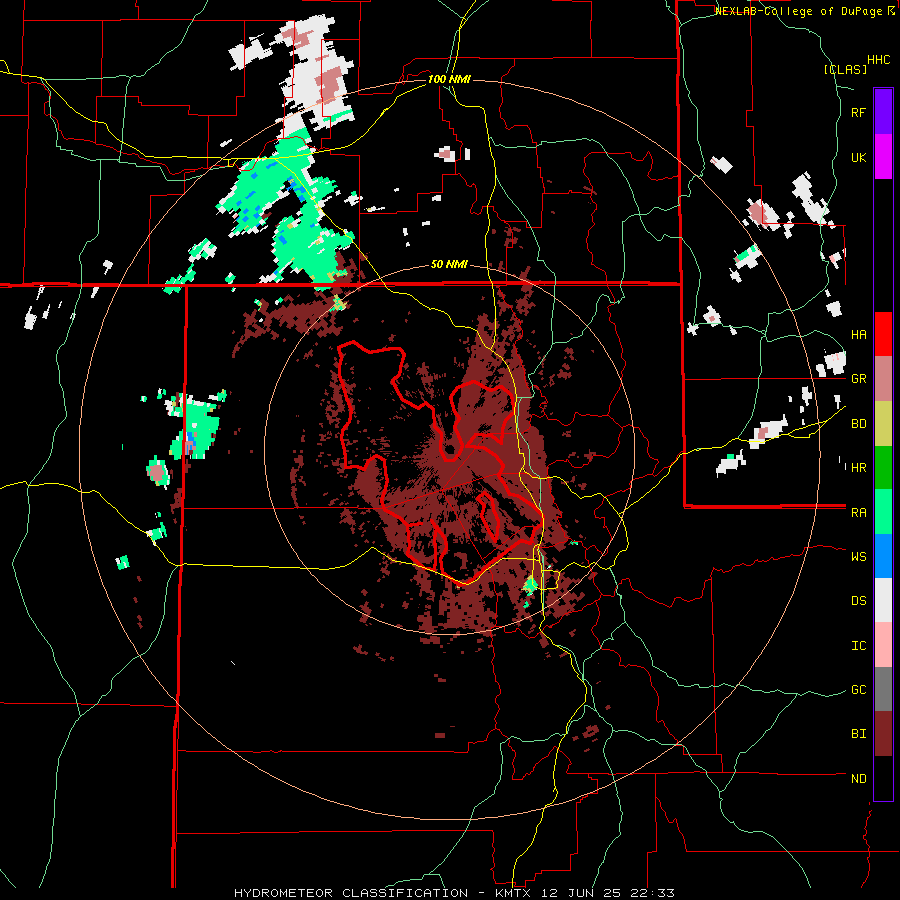
Task: Click the UK legend label
Action: click(858, 158)
